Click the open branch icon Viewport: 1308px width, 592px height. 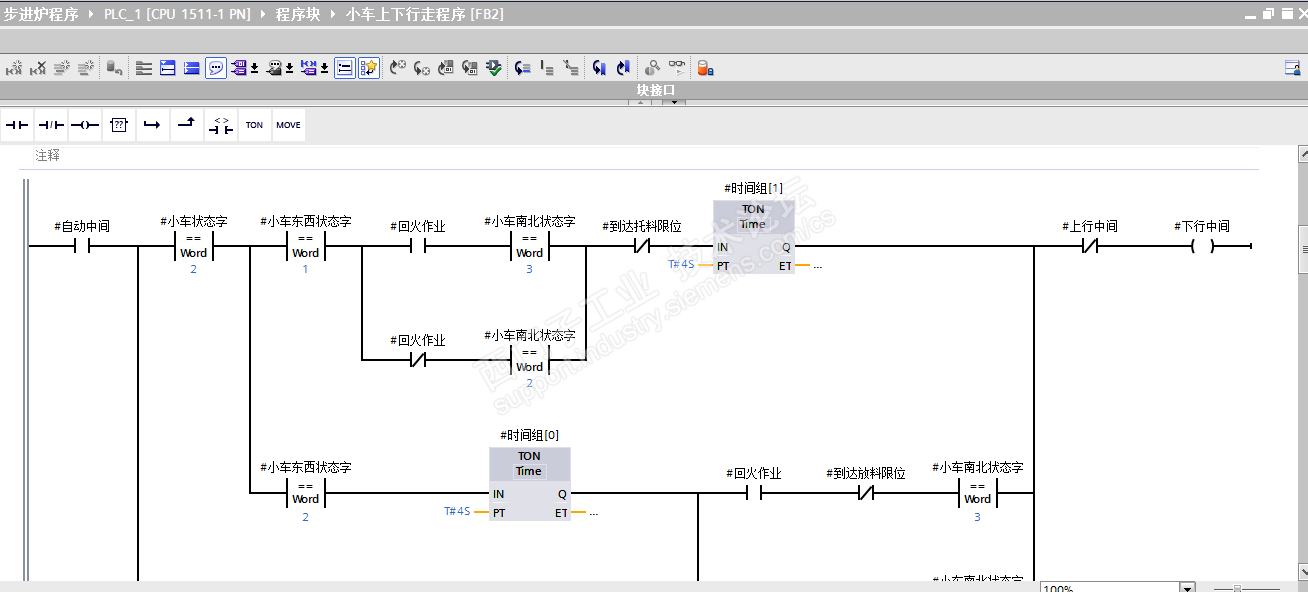click(x=152, y=125)
